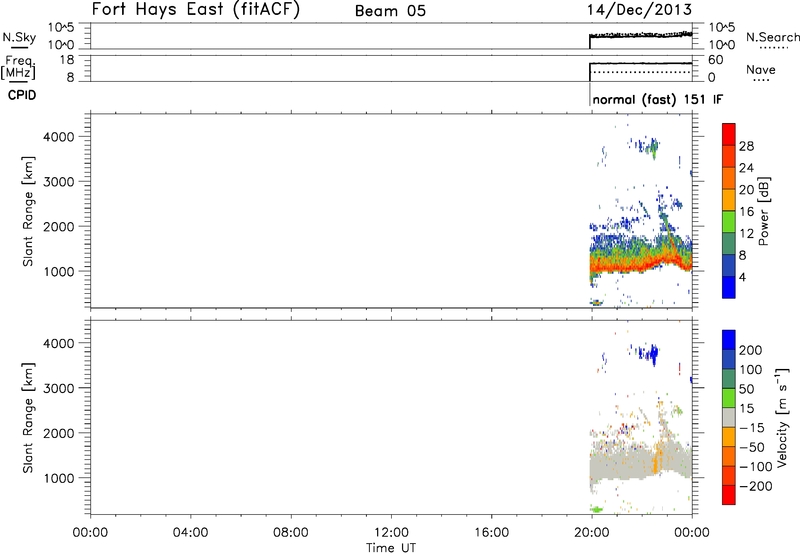Pick light green segment of Power color bar
The image size is (800, 554).
729,222
